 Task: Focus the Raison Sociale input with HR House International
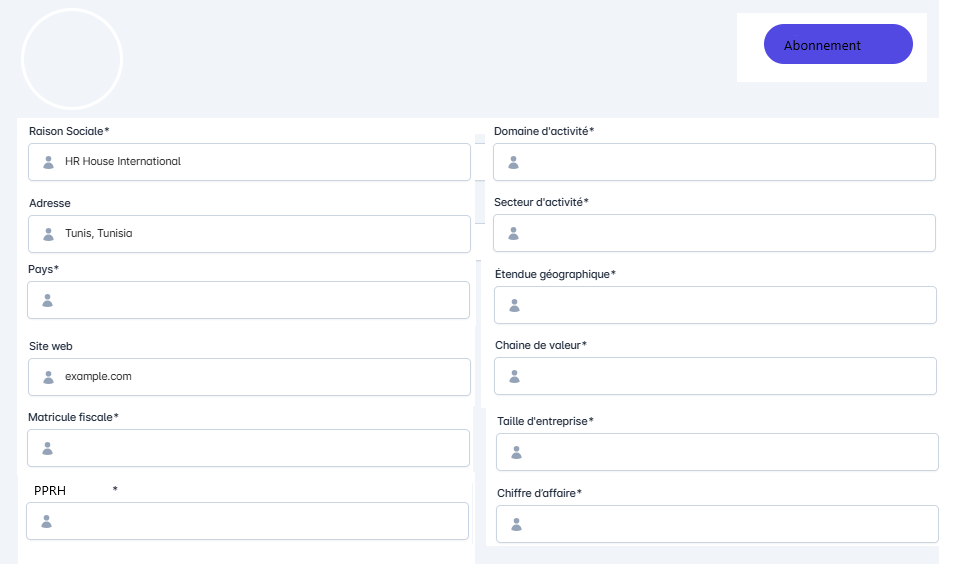(260, 162)
